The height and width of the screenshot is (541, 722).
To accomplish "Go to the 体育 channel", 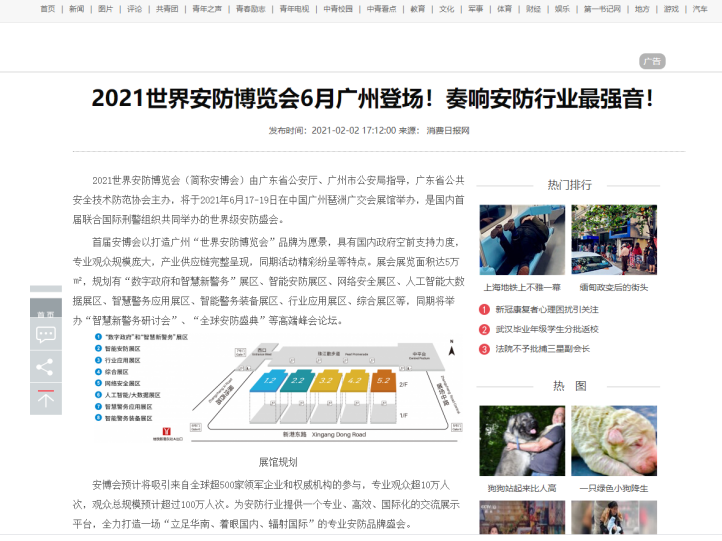I will click(505, 9).
